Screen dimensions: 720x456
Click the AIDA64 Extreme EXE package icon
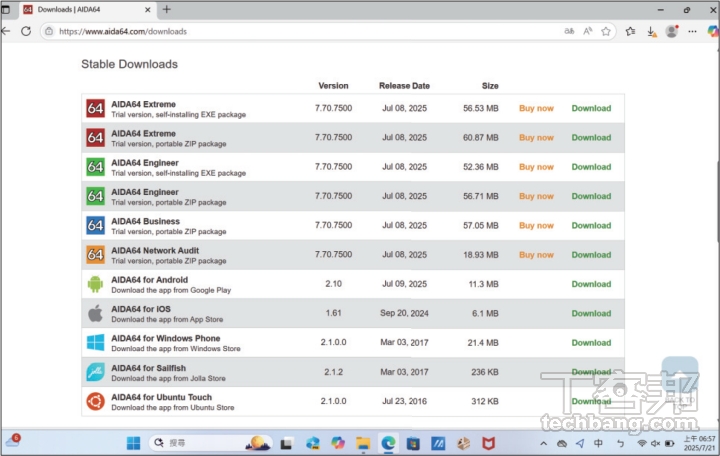coord(95,108)
